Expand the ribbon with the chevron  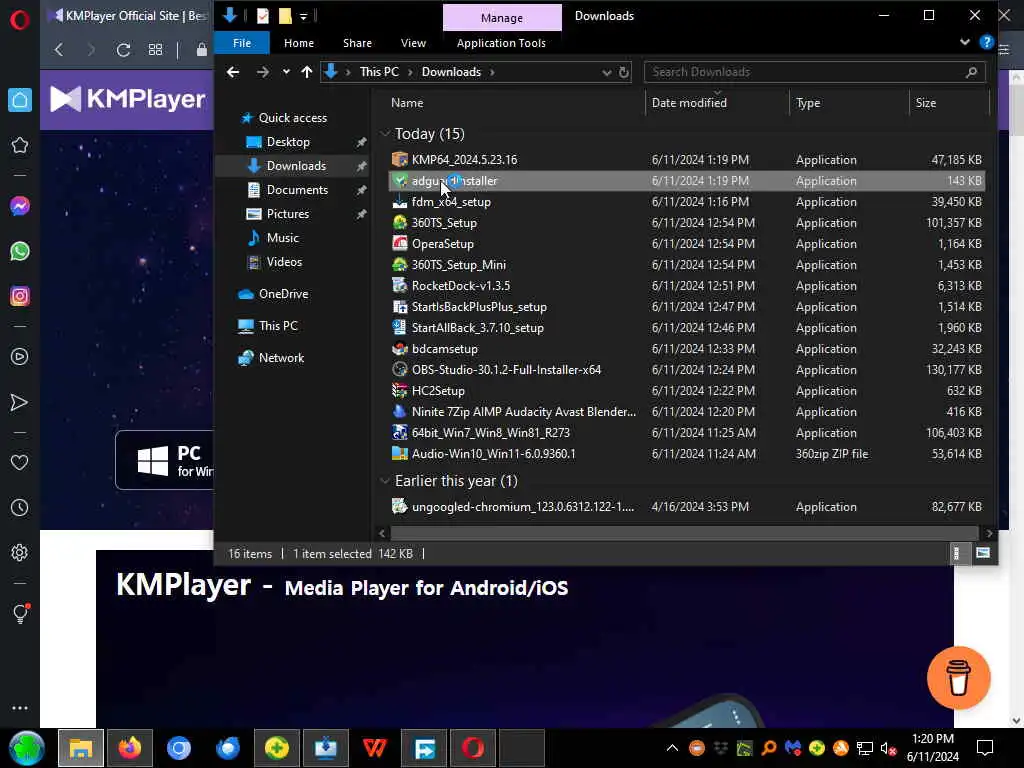(x=965, y=42)
